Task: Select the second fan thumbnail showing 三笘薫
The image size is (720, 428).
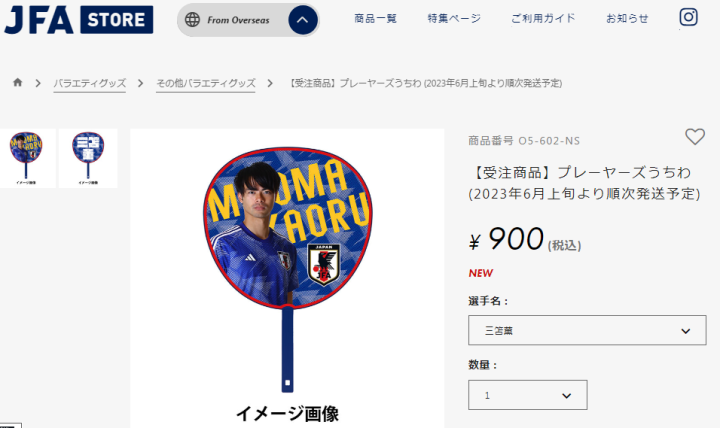Action: click(x=88, y=158)
